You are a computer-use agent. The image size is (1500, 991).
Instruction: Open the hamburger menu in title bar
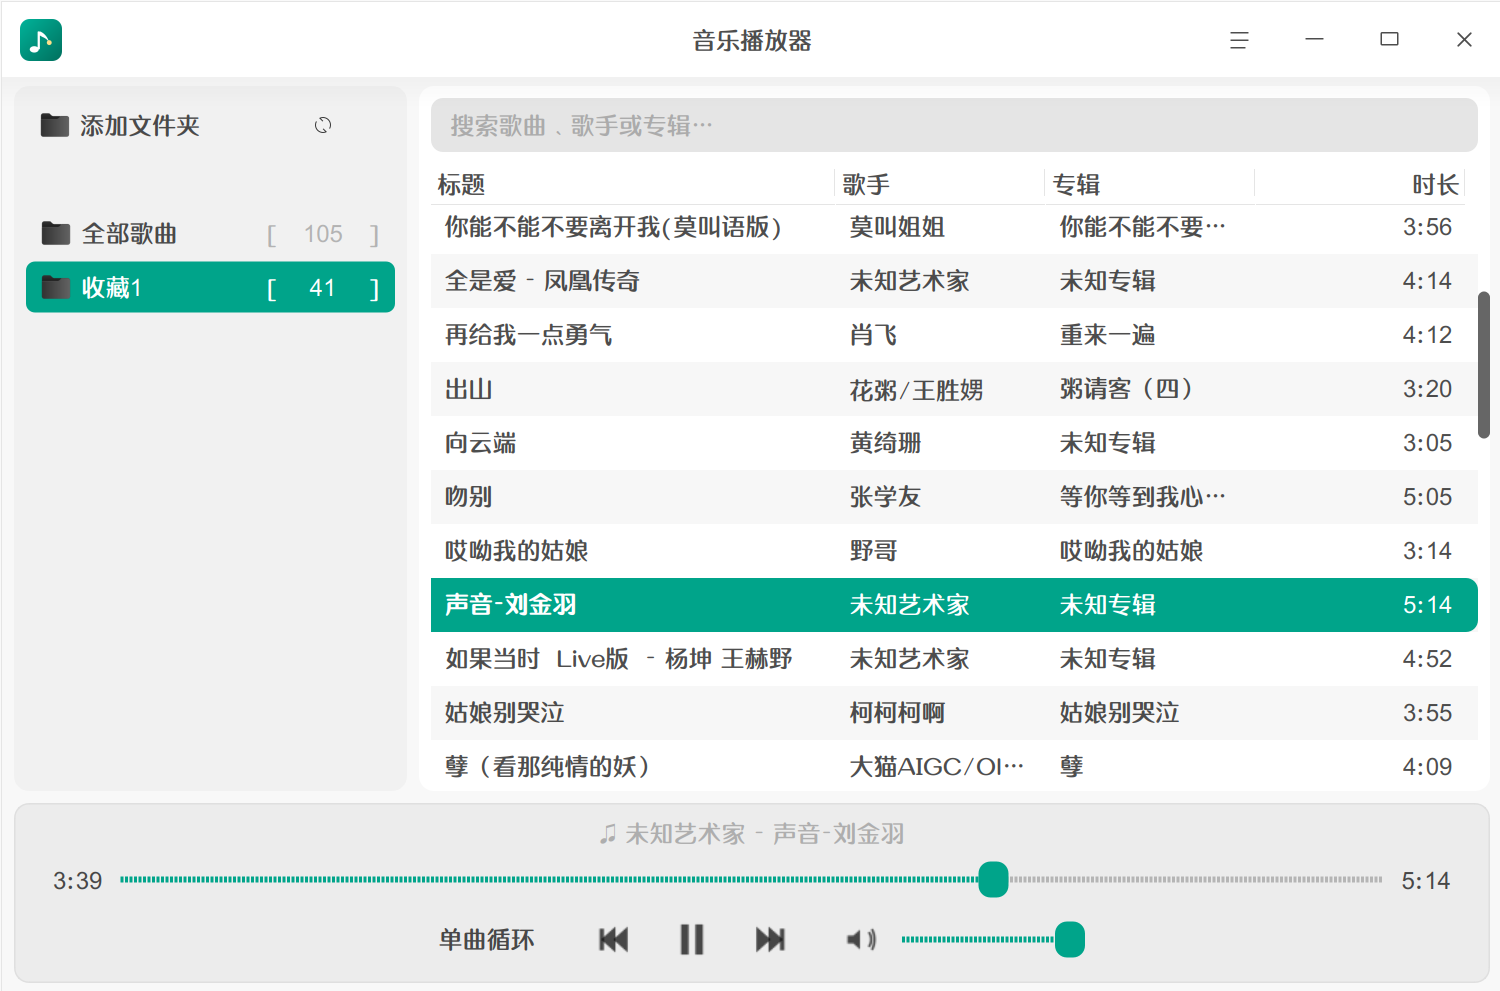[x=1239, y=40]
